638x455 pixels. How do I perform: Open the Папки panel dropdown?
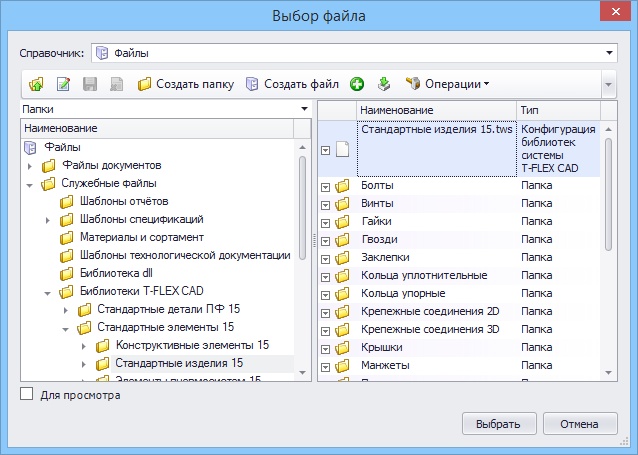304,109
